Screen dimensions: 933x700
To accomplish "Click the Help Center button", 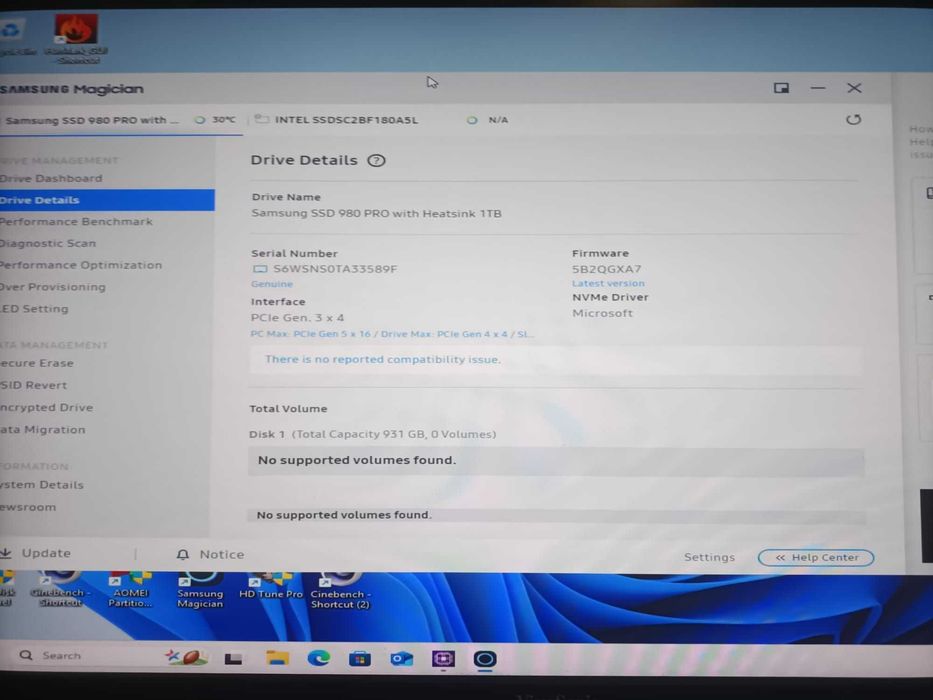I will coord(816,558).
